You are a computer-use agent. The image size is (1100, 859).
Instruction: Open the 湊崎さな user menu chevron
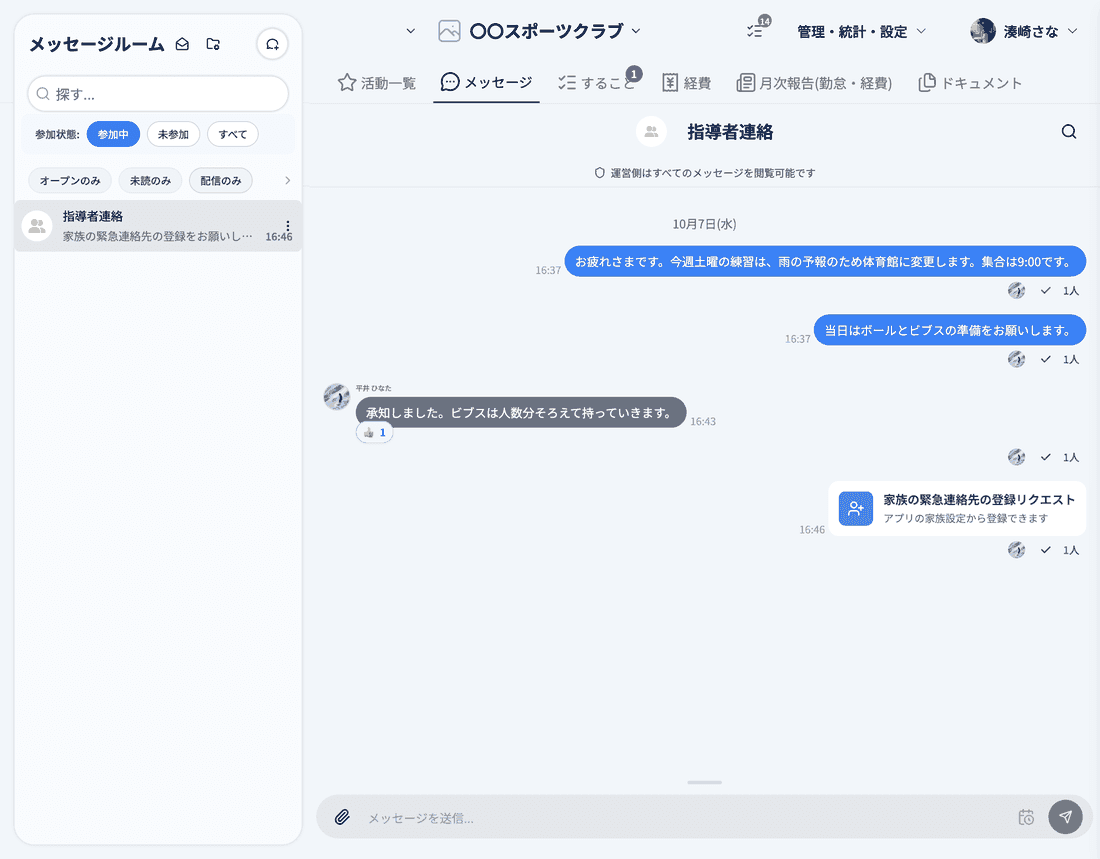(1072, 31)
